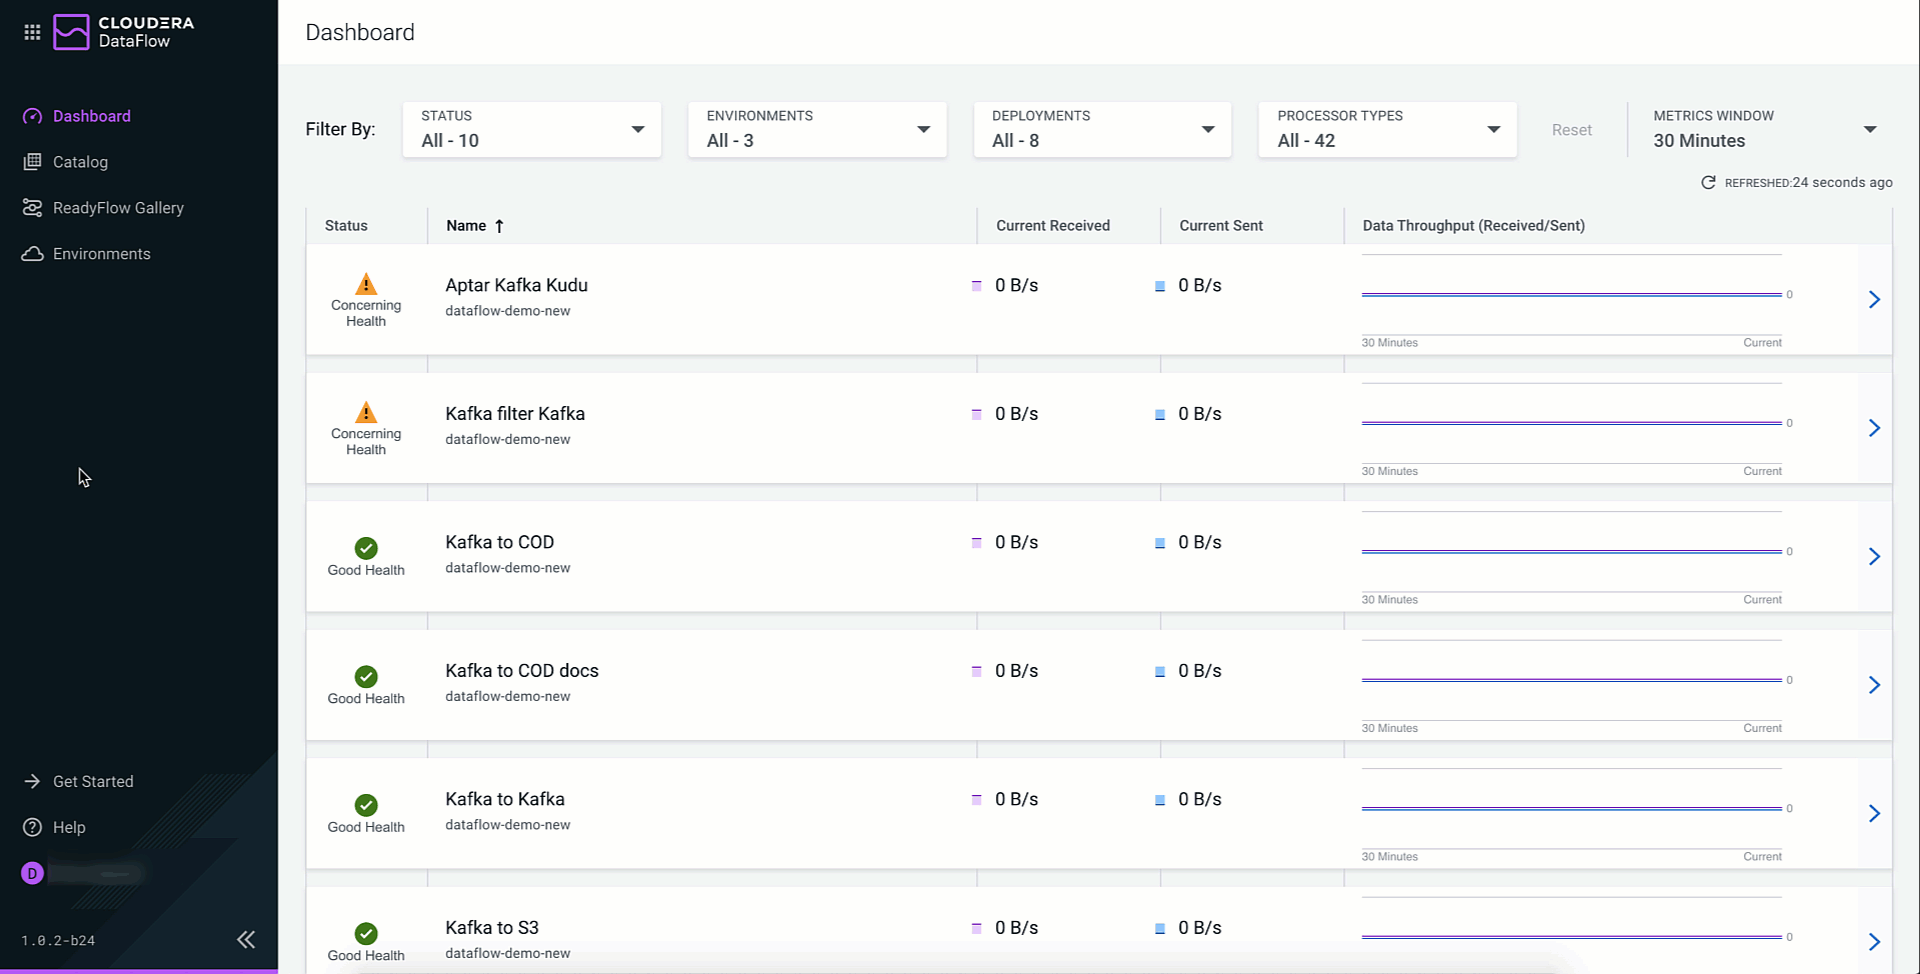Click warning icon for Aptar Kafka Kudu
Viewport: 1920px width, 974px height.
tap(366, 284)
